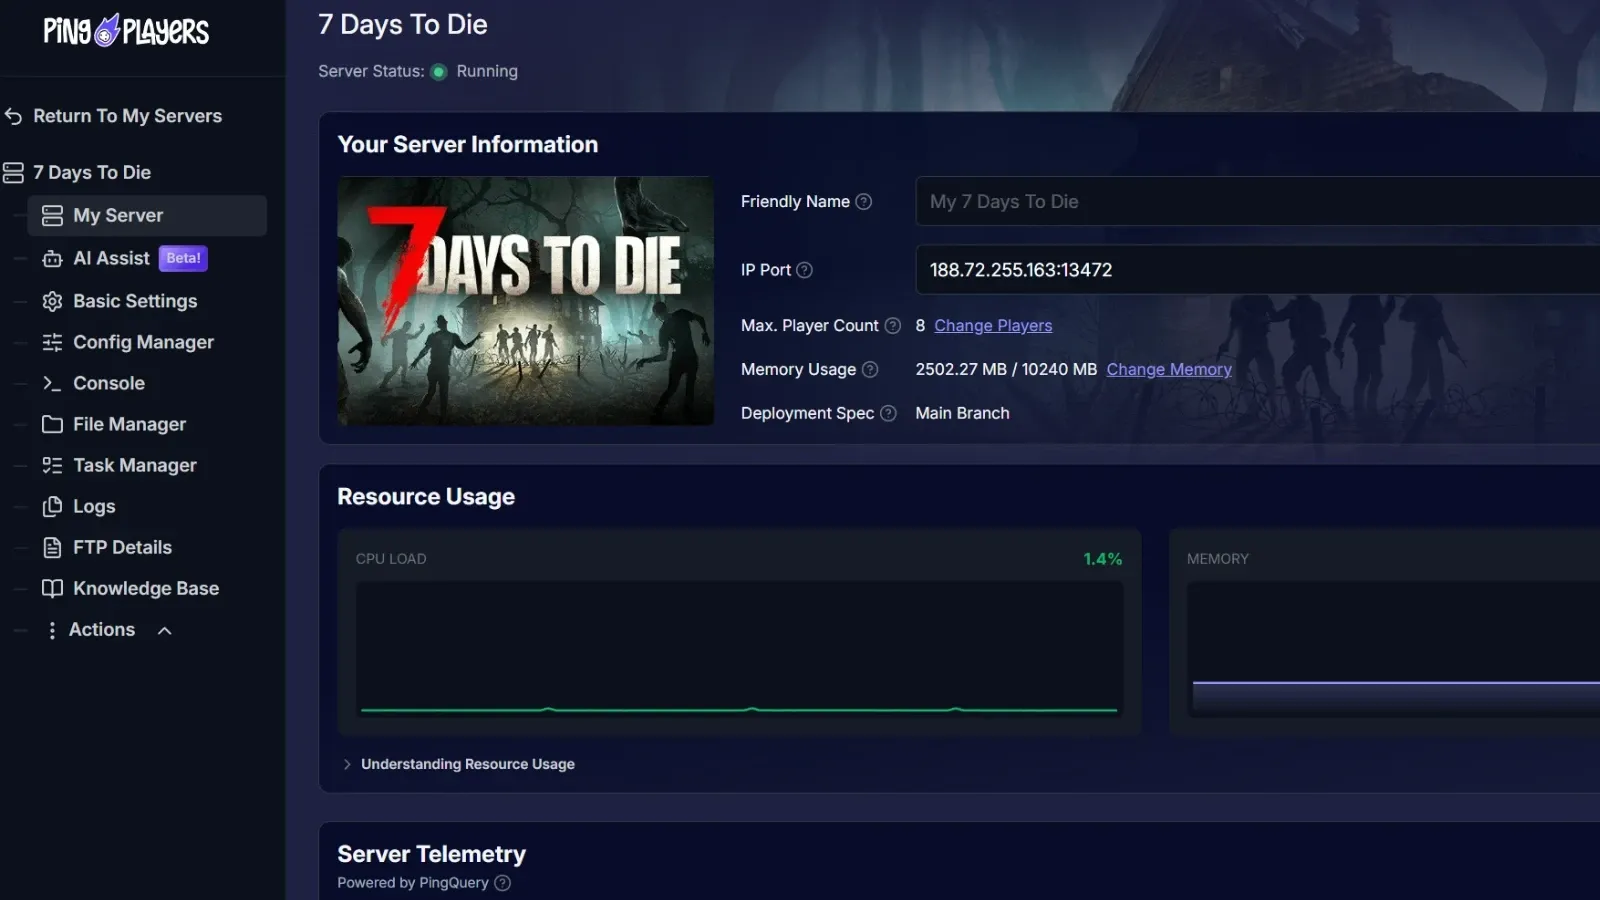Click the Friendly Name input field
The width and height of the screenshot is (1600, 900).
pos(1258,202)
